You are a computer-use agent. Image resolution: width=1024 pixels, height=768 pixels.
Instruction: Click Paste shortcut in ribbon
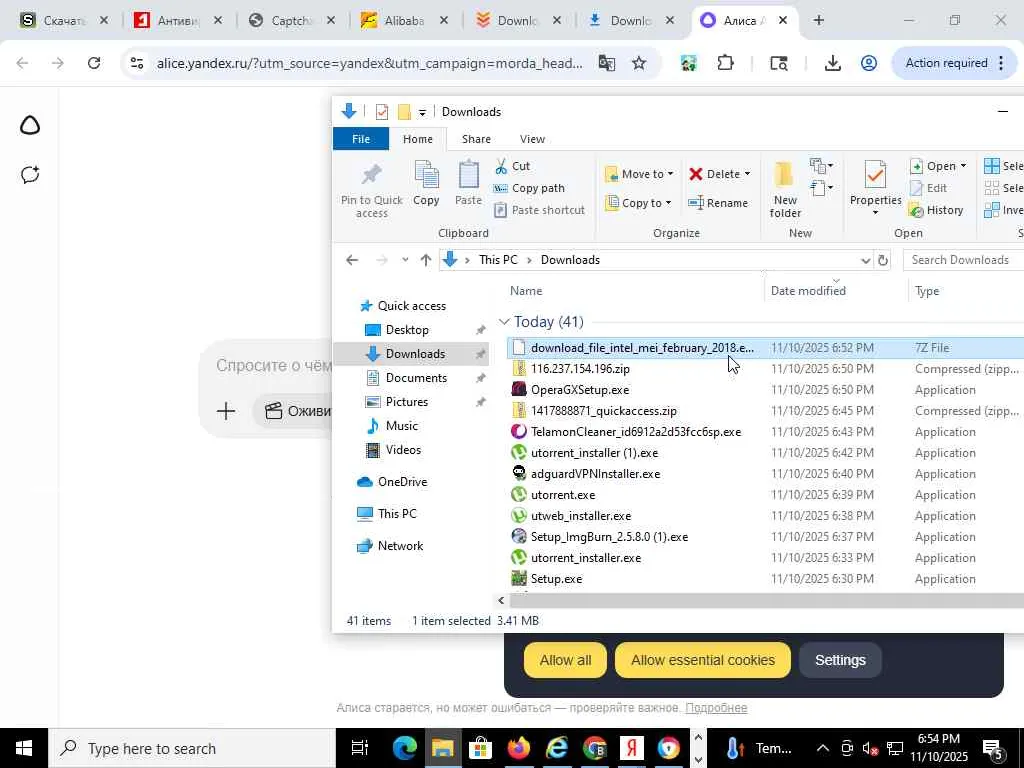tap(539, 210)
